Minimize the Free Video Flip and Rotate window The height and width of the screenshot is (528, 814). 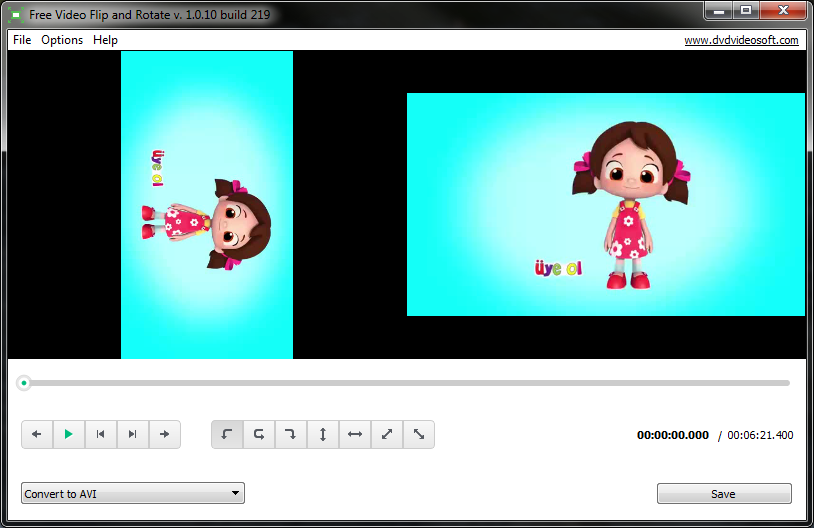718,10
